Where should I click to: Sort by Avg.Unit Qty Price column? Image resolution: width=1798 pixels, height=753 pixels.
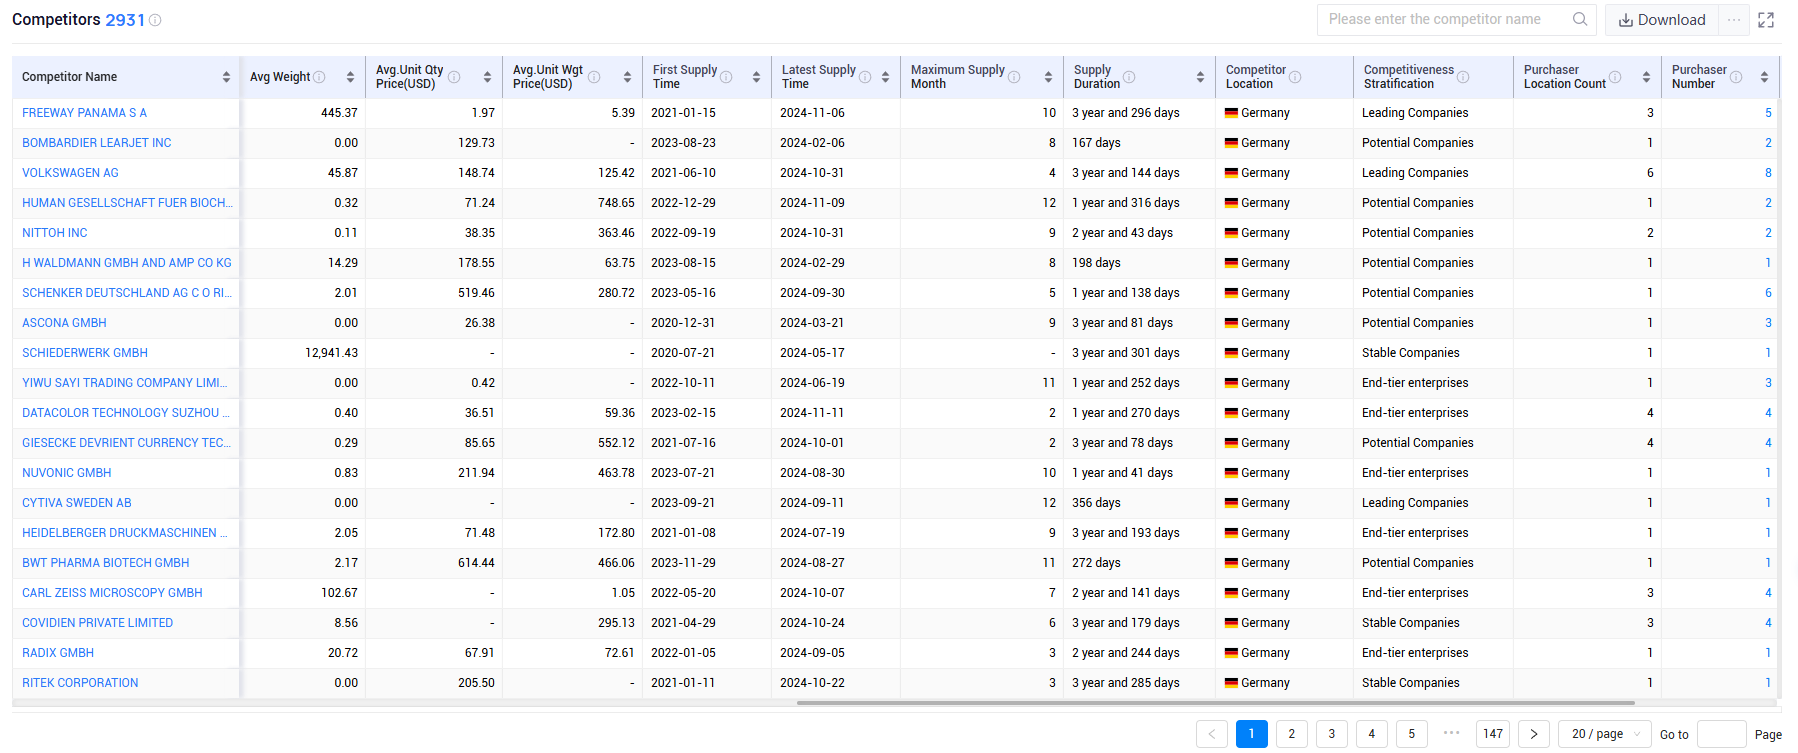[487, 77]
